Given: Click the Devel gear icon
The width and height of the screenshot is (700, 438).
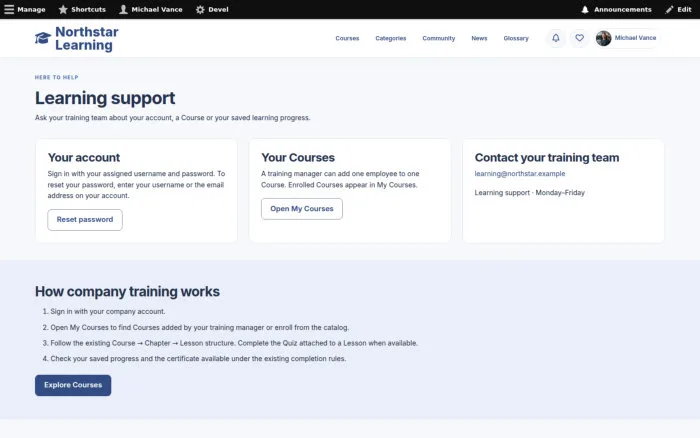Looking at the screenshot, I should coord(200,9).
